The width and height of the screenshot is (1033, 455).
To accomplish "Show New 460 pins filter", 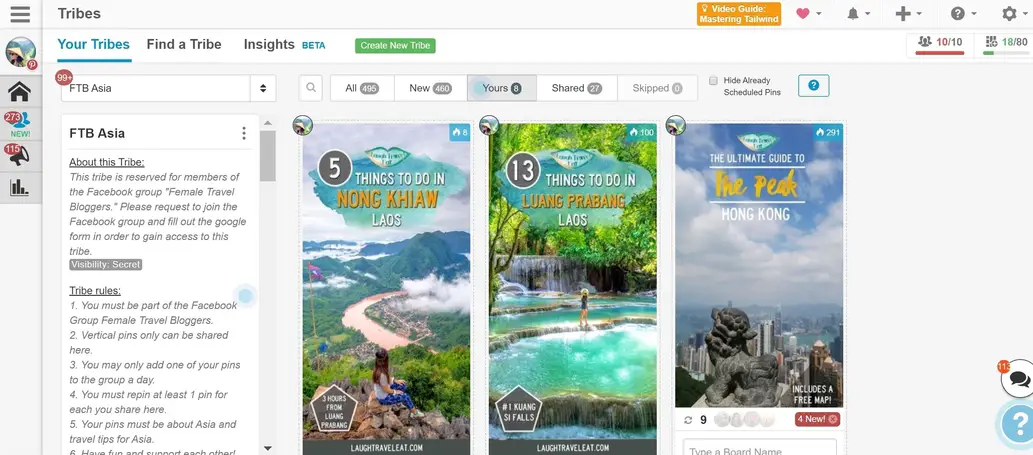I will (430, 88).
